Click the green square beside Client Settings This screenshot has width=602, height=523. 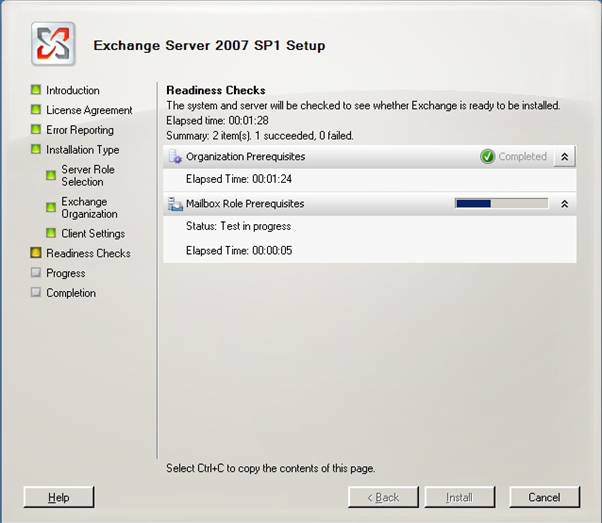(51, 233)
